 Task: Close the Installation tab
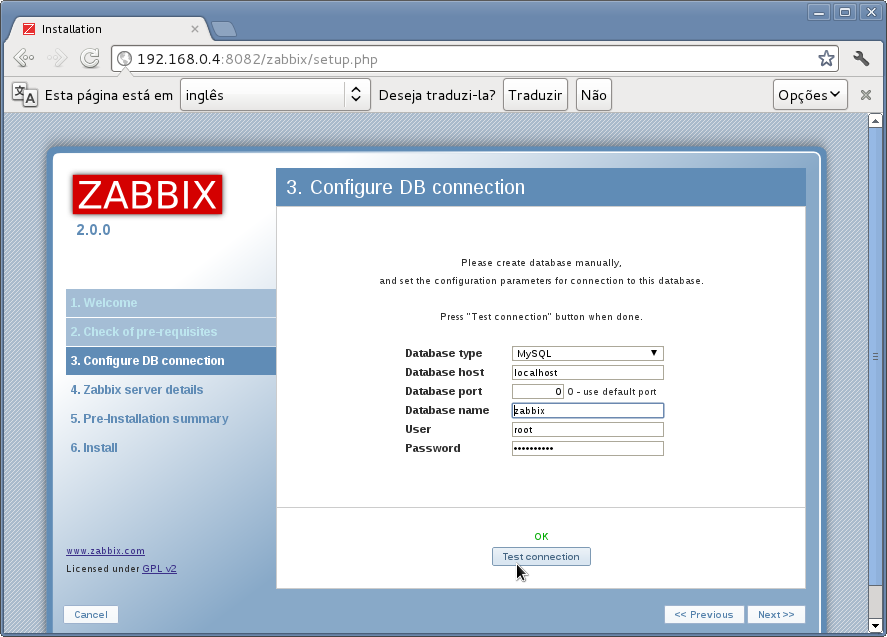pyautogui.click(x=195, y=29)
